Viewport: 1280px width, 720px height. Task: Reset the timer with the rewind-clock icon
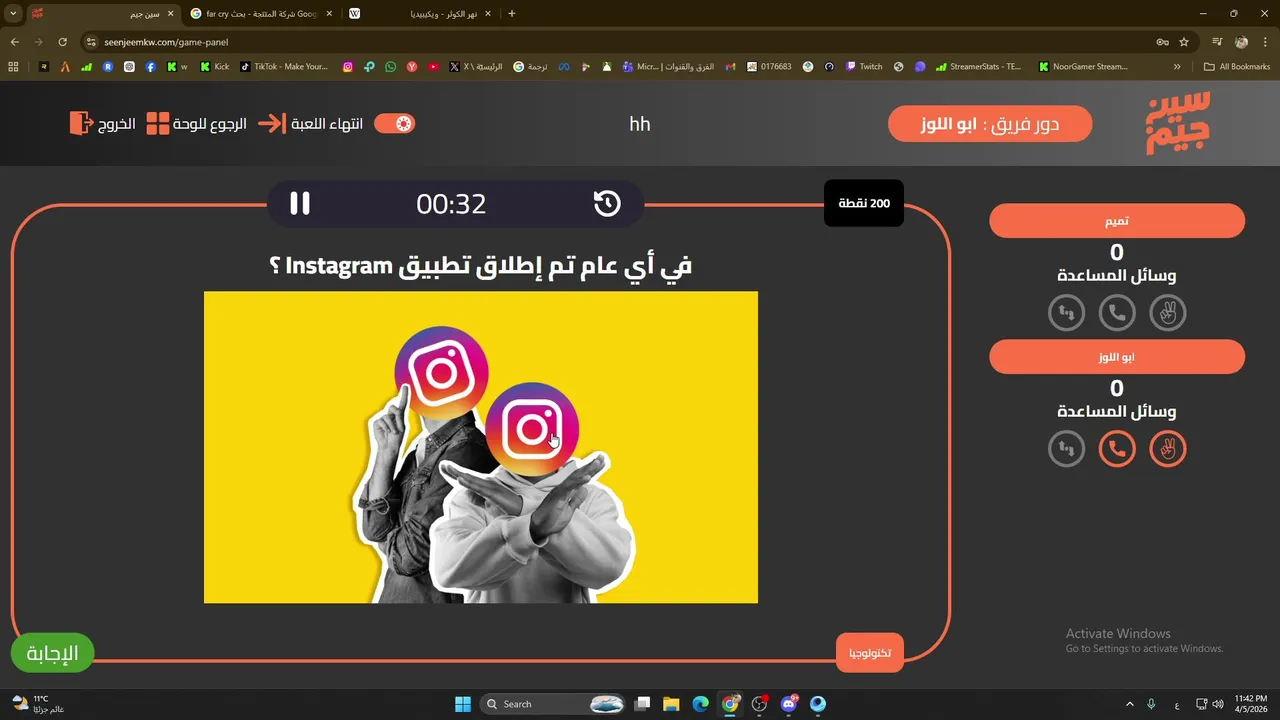point(607,204)
